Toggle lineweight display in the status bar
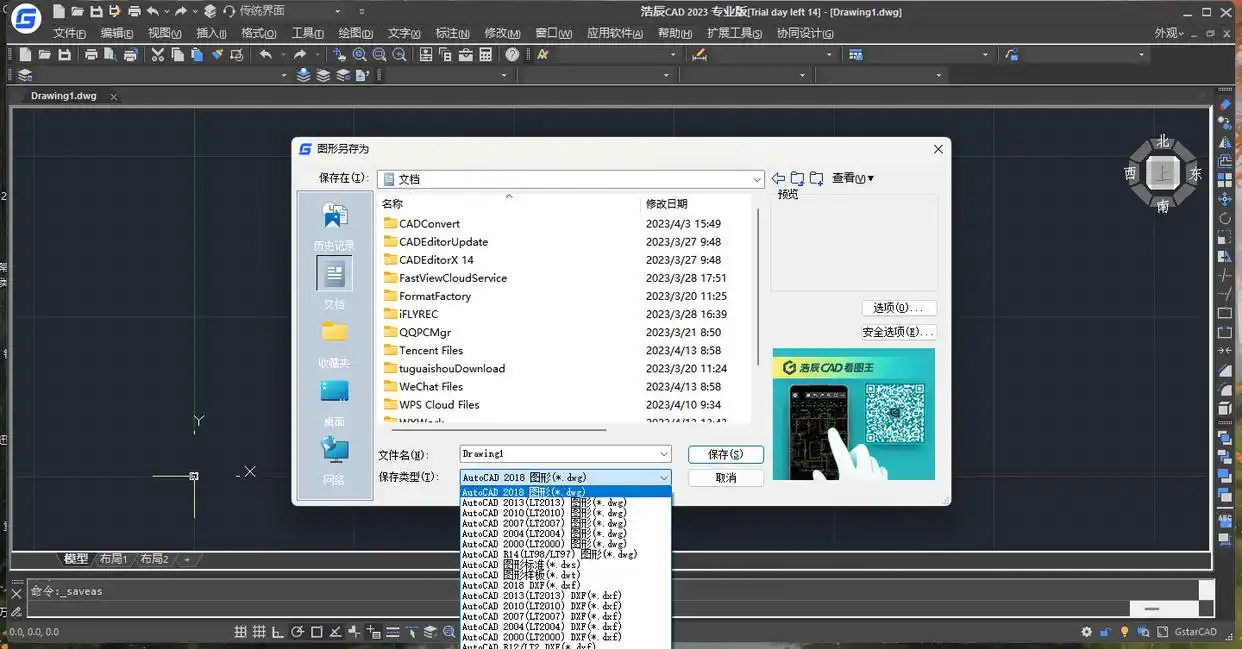Image resolution: width=1242 pixels, height=649 pixels. tap(393, 632)
